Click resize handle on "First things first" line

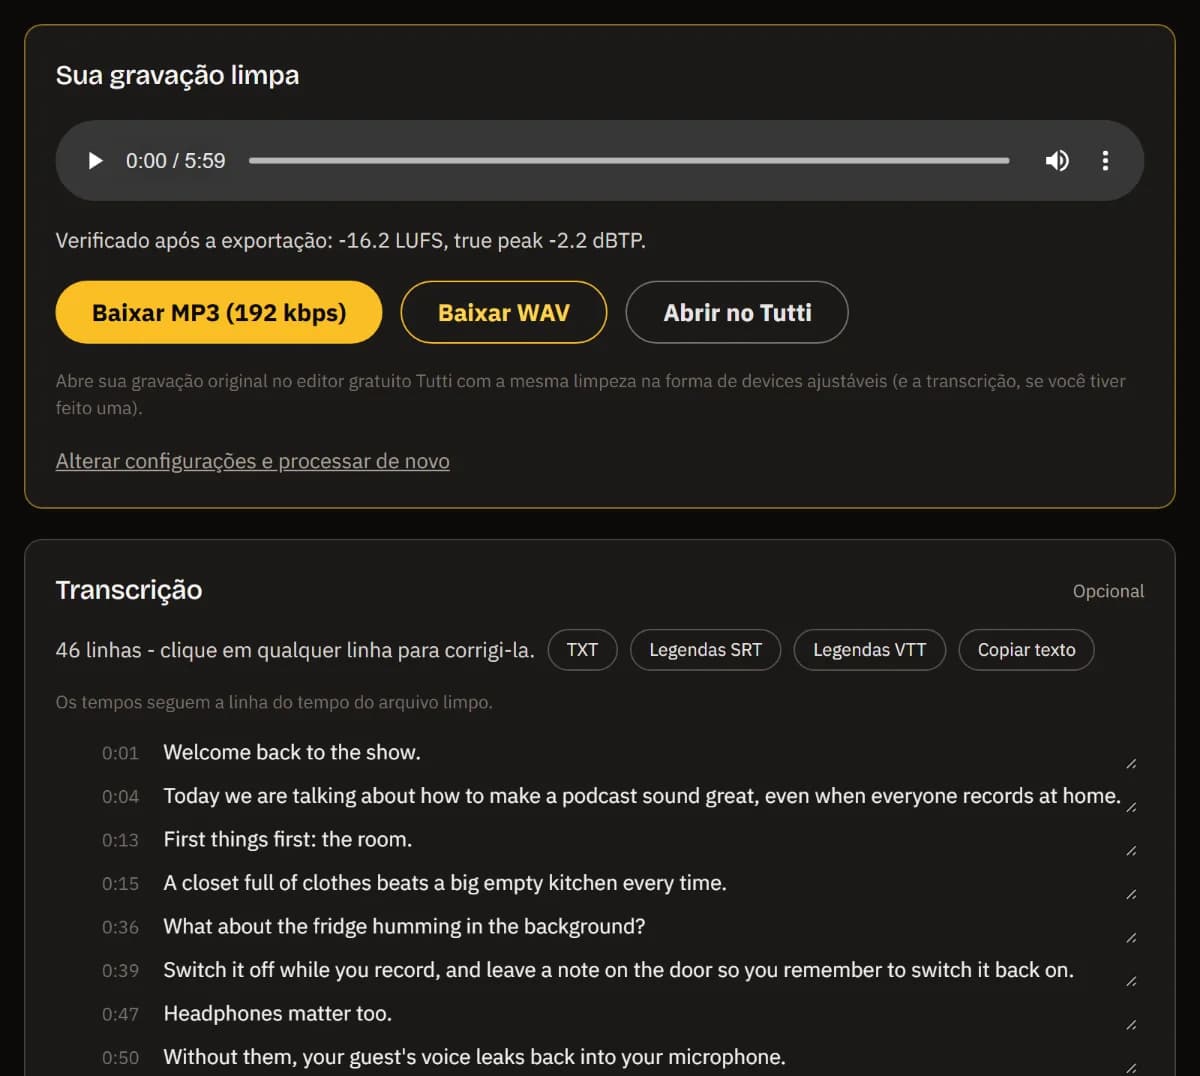coord(1131,851)
